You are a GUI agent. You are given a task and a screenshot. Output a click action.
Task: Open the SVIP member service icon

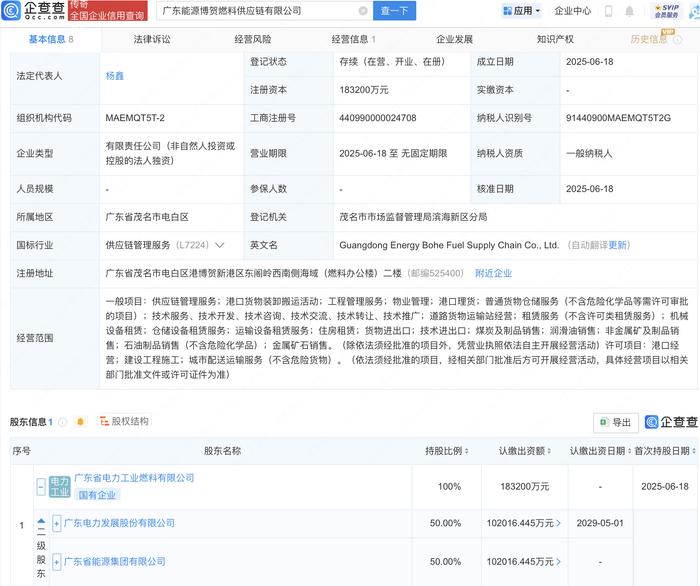click(x=667, y=11)
